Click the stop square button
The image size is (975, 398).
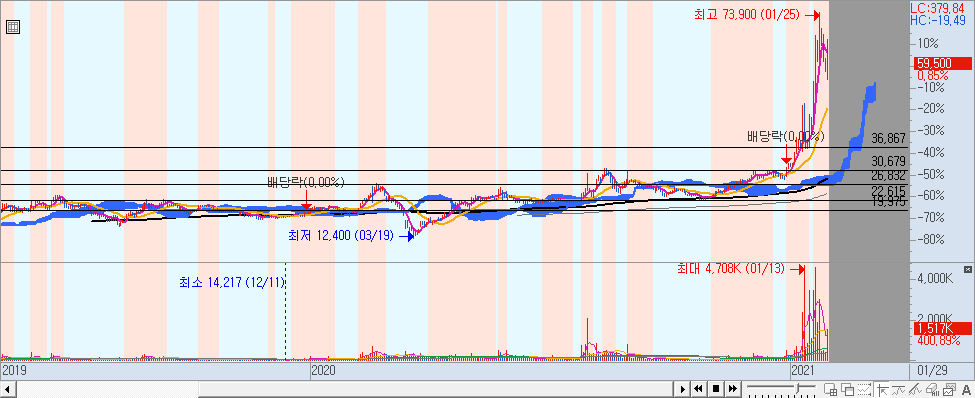tap(715, 389)
